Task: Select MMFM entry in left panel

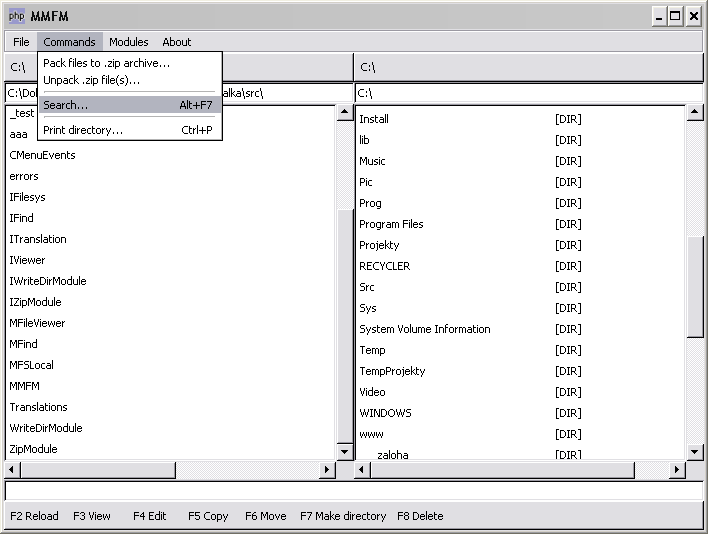Action: click(x=25, y=386)
